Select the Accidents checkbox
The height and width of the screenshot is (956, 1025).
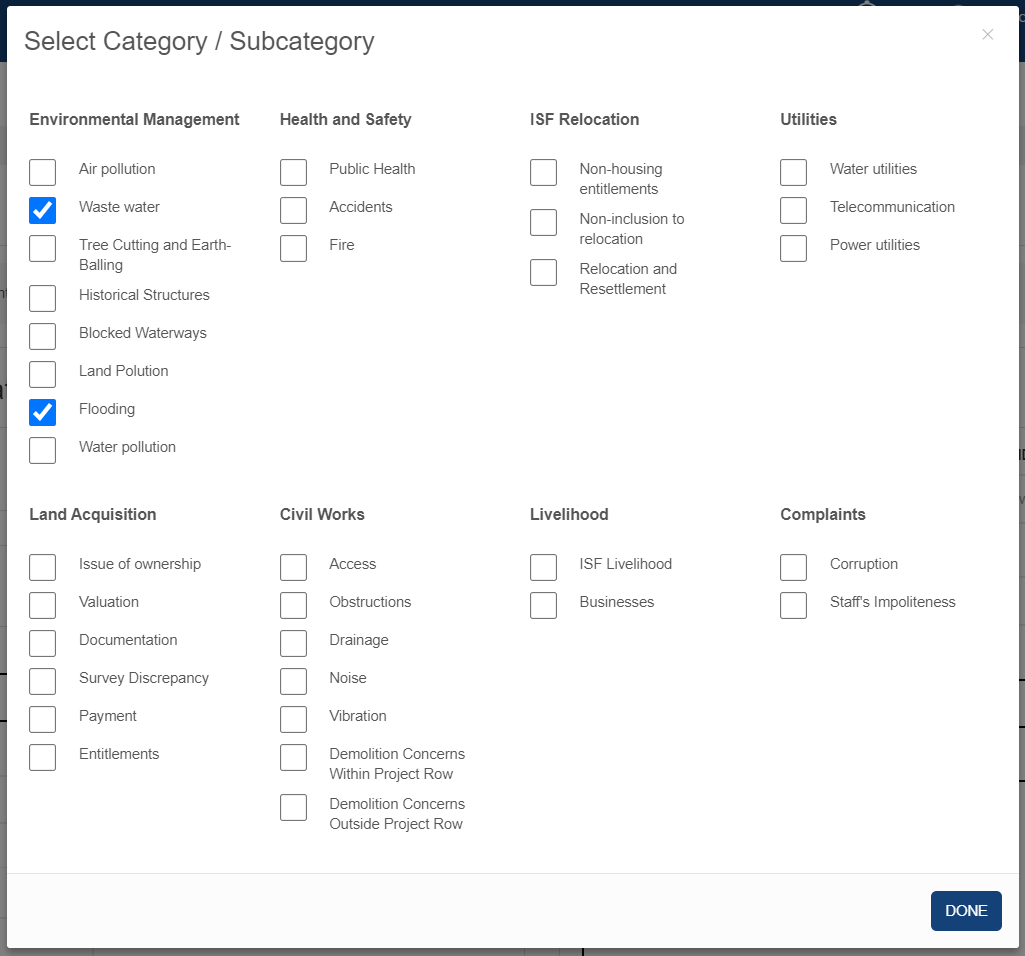[x=293, y=210]
